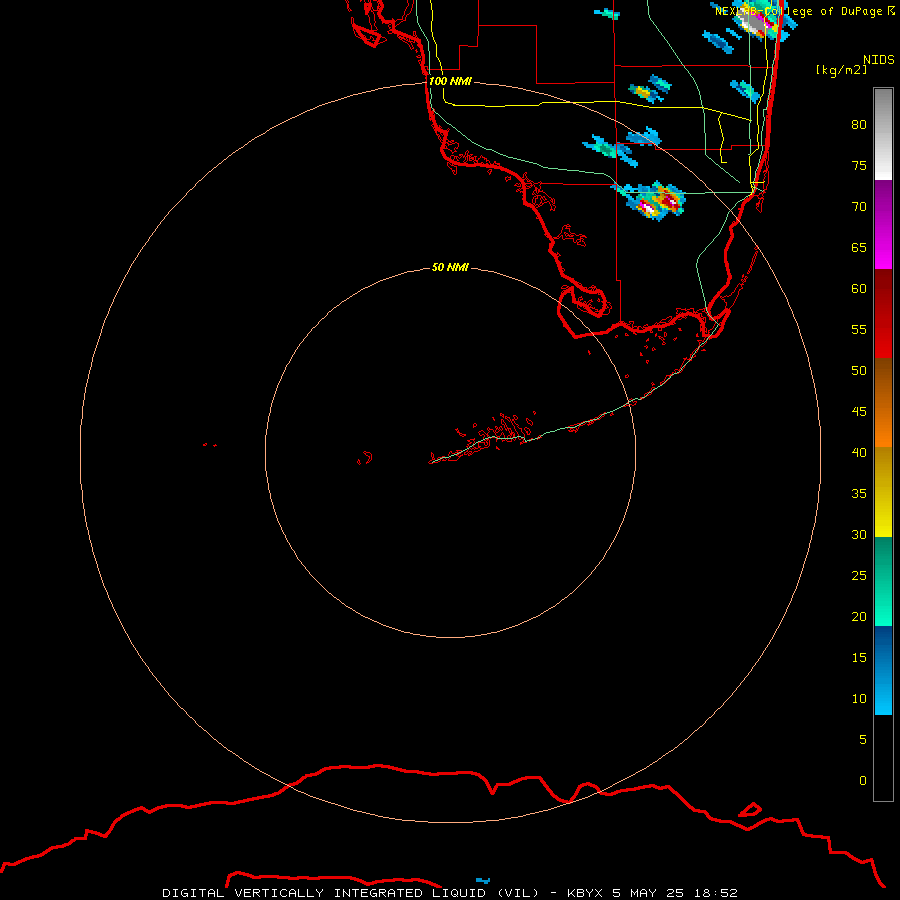Click the tiny blue echo beside the bottom caption
Screen dimensions: 900x900
point(483,880)
